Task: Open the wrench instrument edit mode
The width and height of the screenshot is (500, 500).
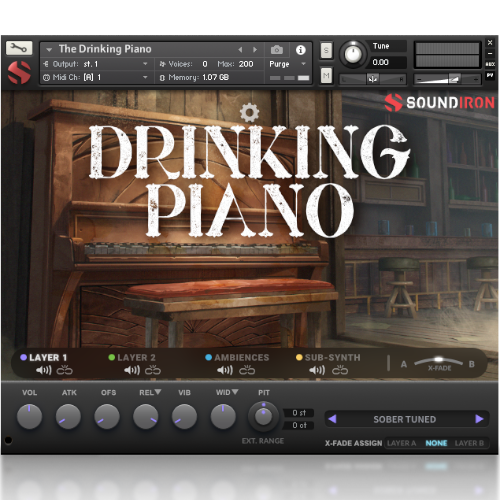Action: [x=19, y=48]
